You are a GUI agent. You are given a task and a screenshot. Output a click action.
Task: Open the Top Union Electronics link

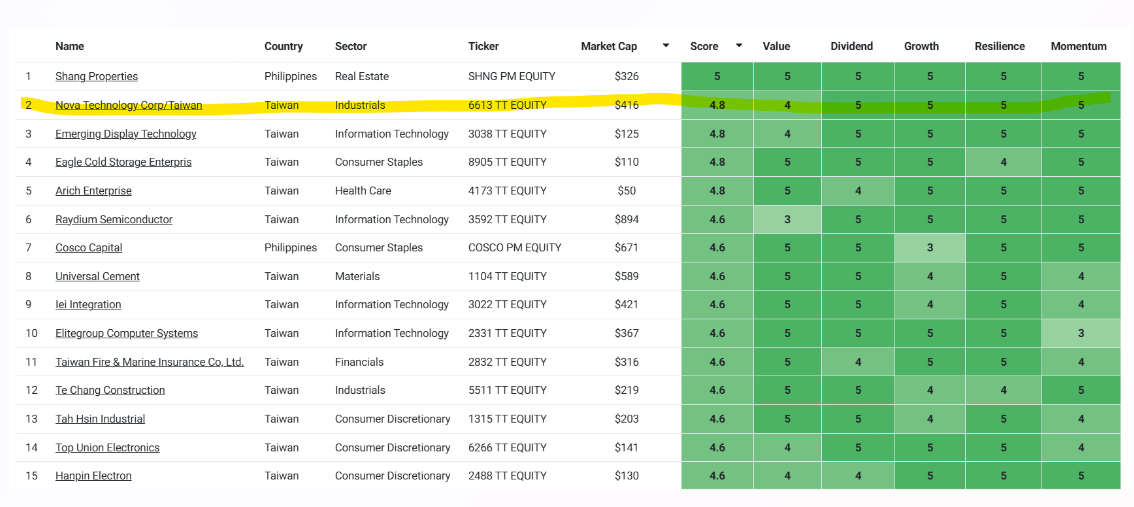(107, 448)
